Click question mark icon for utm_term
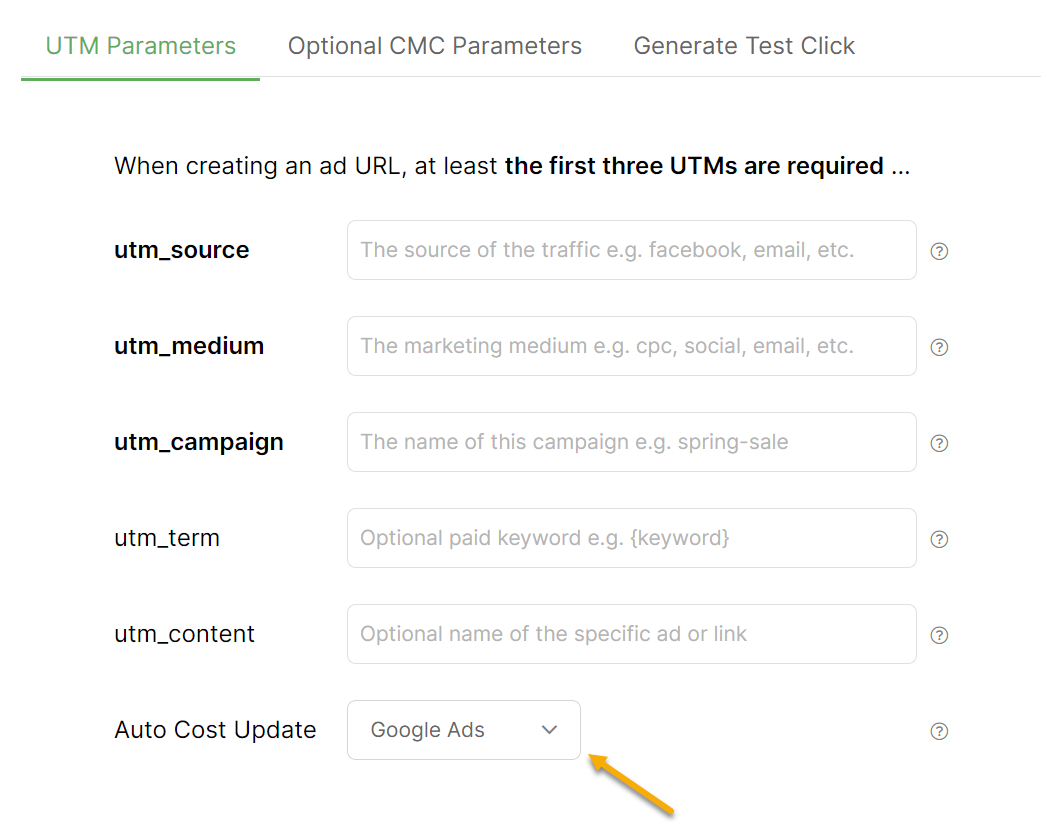1052x826 pixels. click(x=939, y=539)
